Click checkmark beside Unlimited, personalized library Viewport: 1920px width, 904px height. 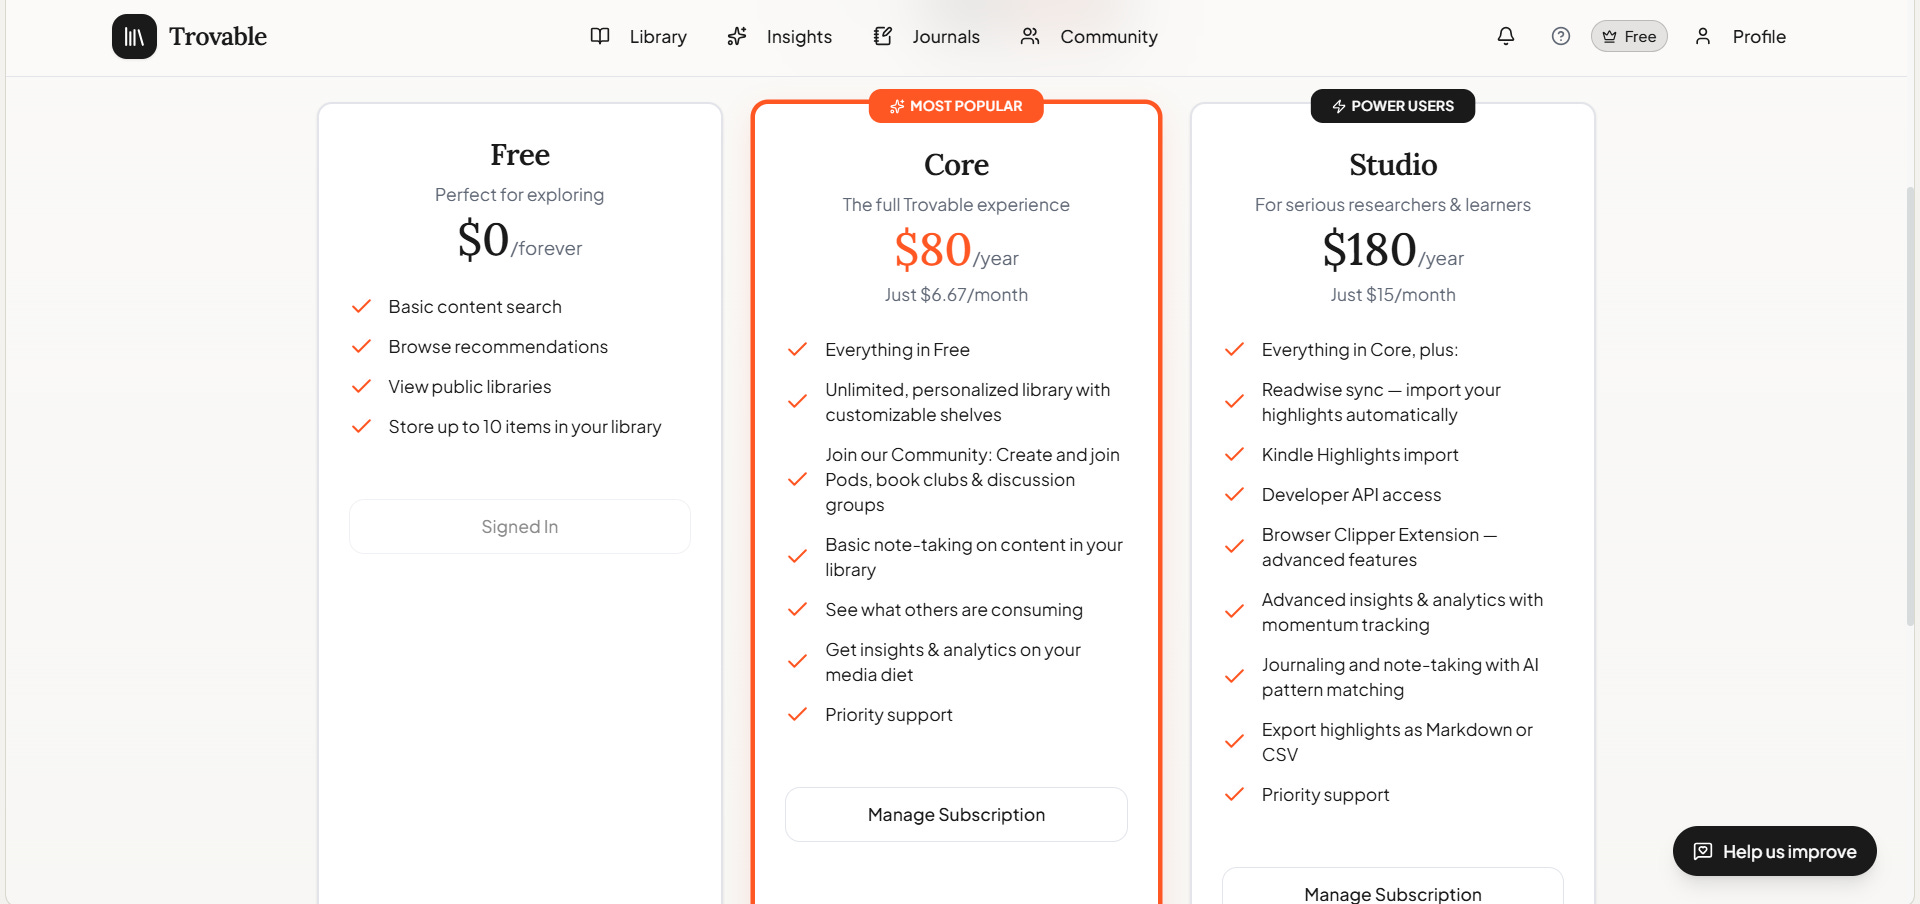point(798,401)
